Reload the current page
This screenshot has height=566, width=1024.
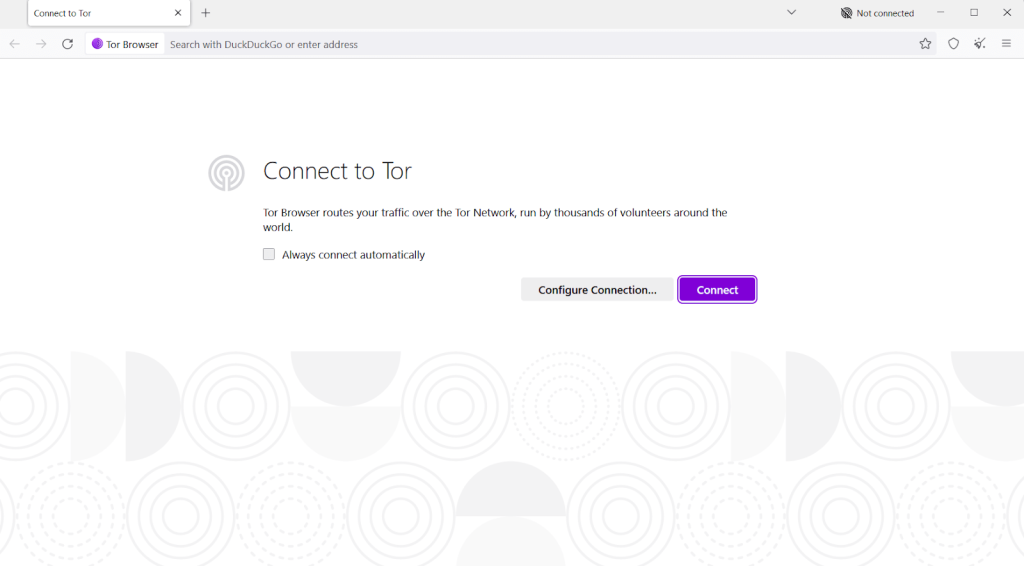point(67,44)
